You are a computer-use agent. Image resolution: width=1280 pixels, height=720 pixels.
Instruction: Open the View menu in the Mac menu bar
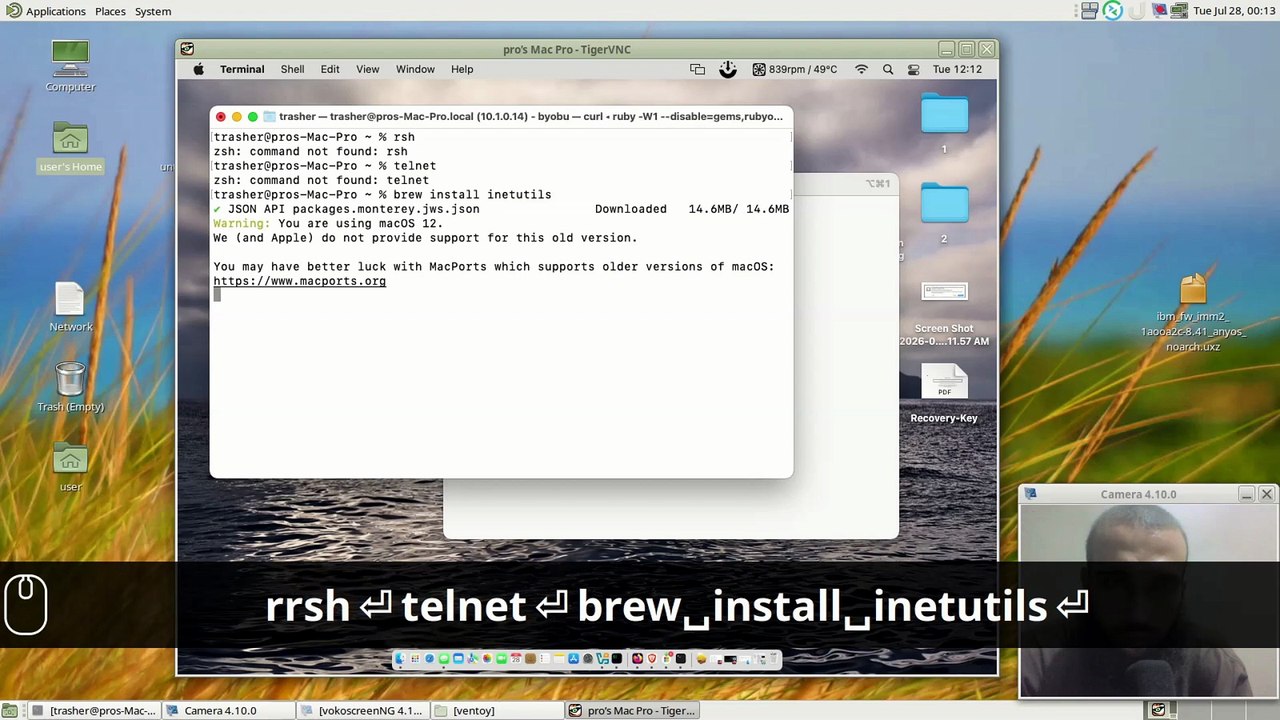[367, 69]
